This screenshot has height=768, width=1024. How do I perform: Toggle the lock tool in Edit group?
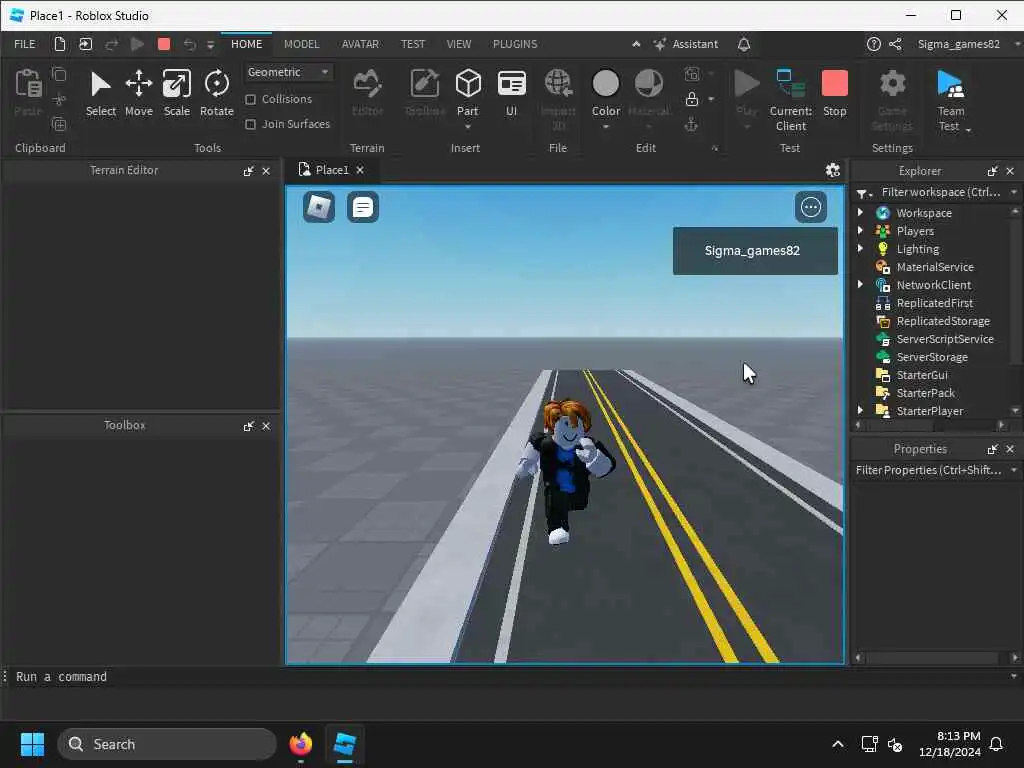tap(692, 99)
